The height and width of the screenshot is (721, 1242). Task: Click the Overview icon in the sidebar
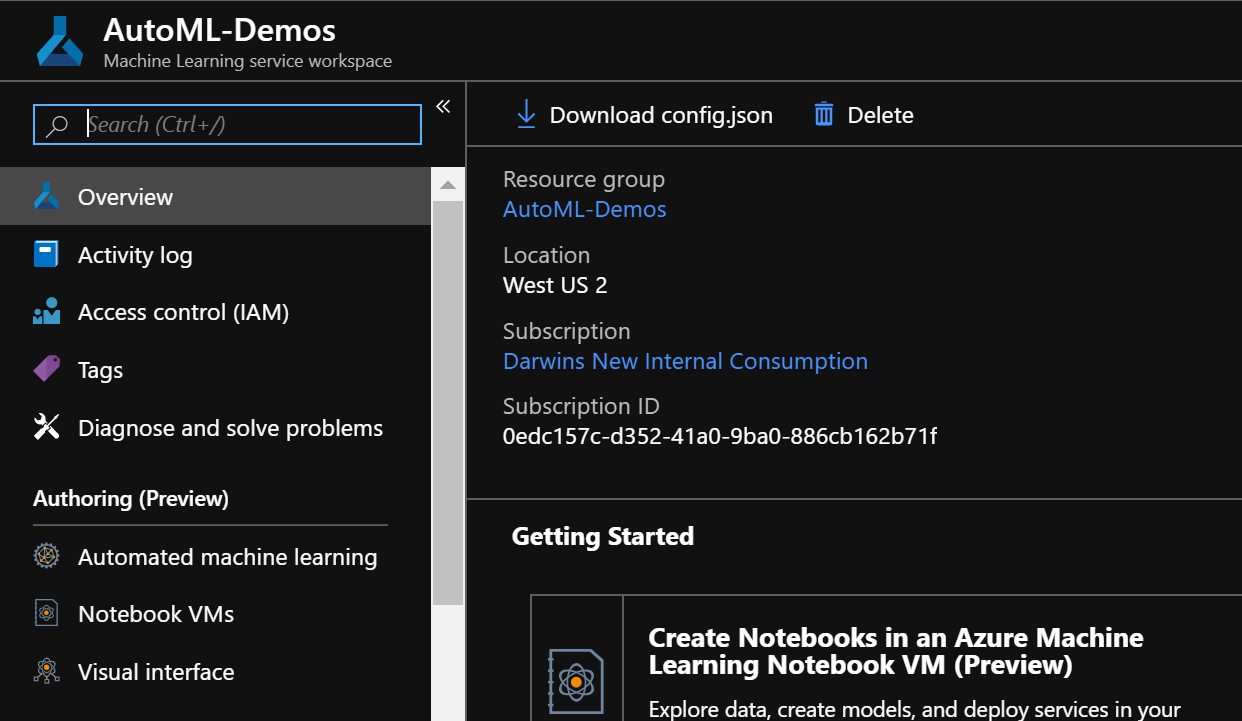pyautogui.click(x=47, y=197)
